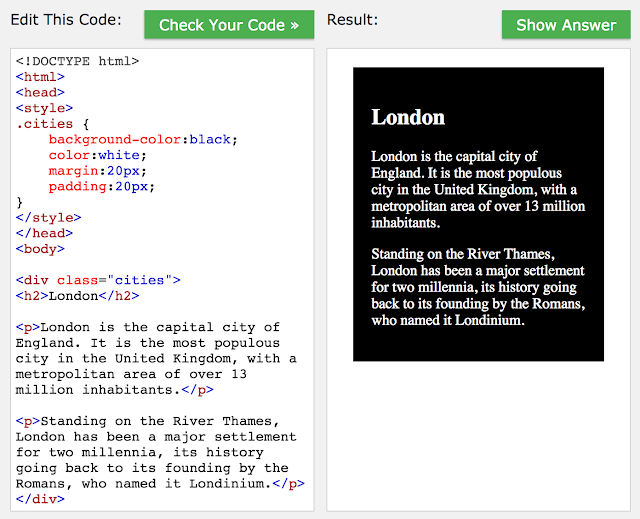Screen dimensions: 640x519
Task: Click the closing head tag line
Action: (44, 233)
